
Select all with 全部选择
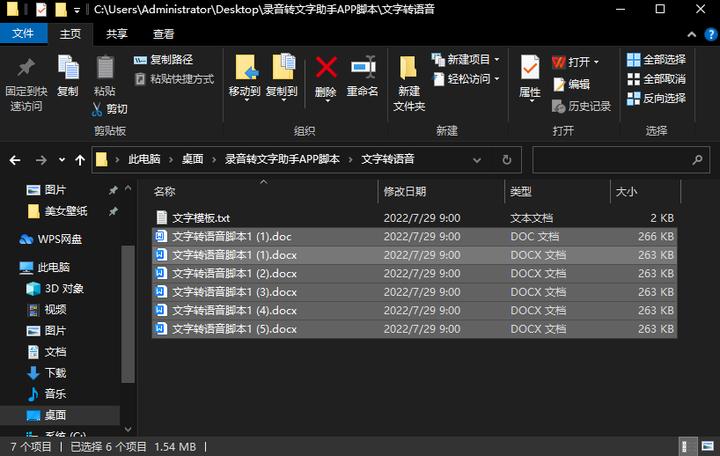(x=657, y=59)
